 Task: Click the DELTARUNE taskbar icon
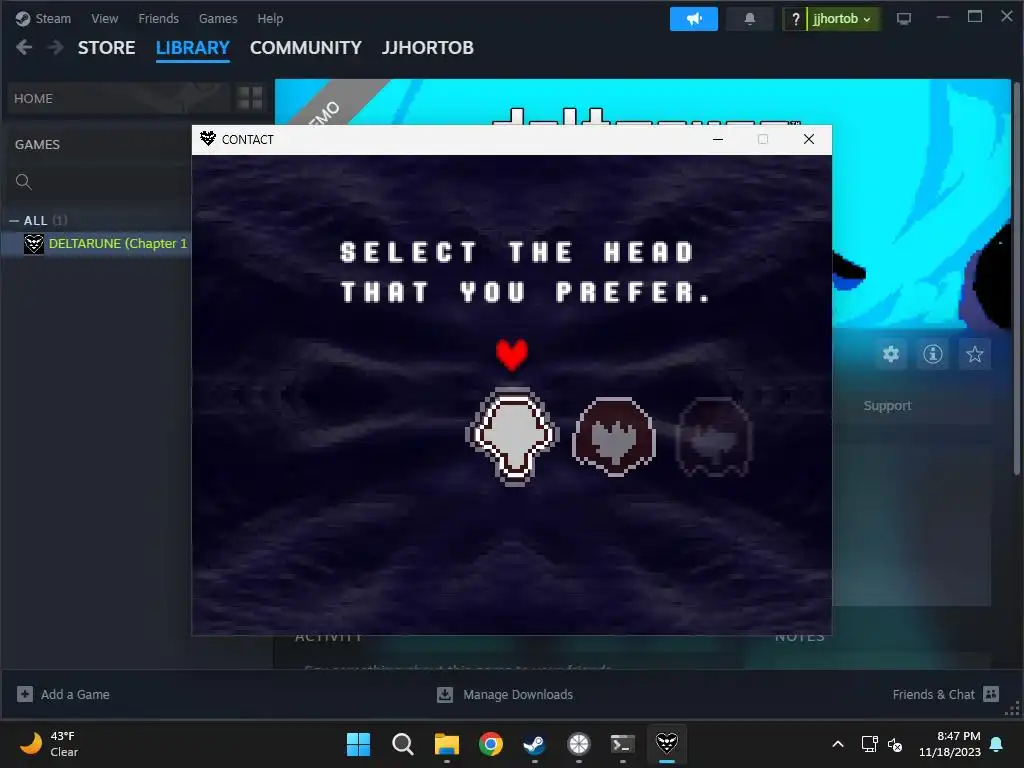[x=667, y=744]
